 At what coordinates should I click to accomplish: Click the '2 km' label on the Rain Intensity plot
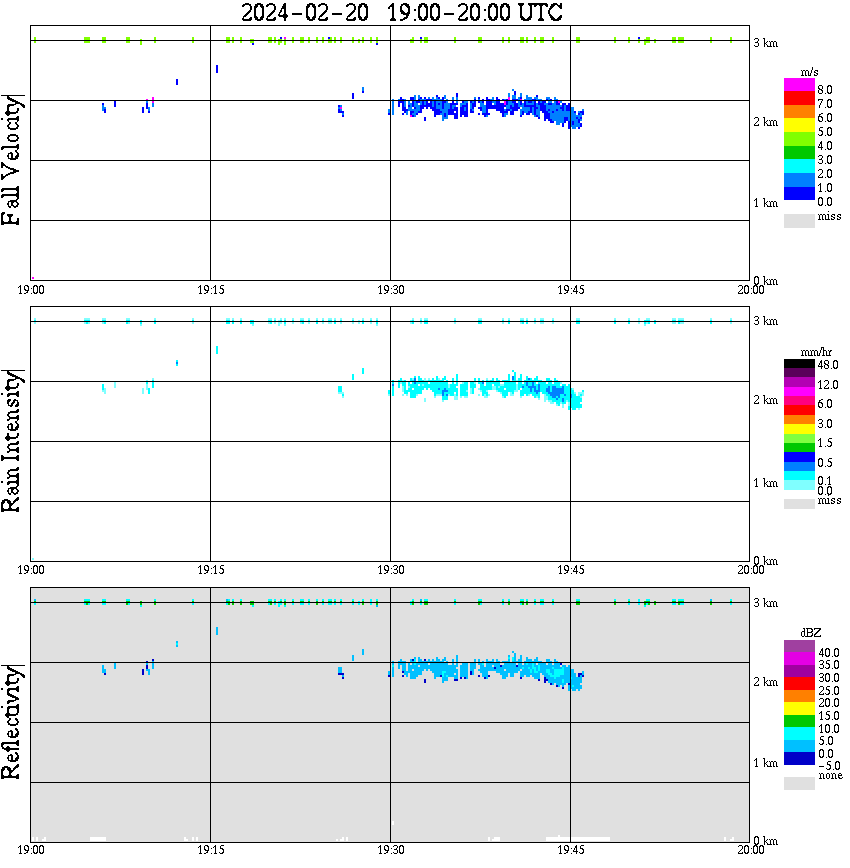[765, 400]
